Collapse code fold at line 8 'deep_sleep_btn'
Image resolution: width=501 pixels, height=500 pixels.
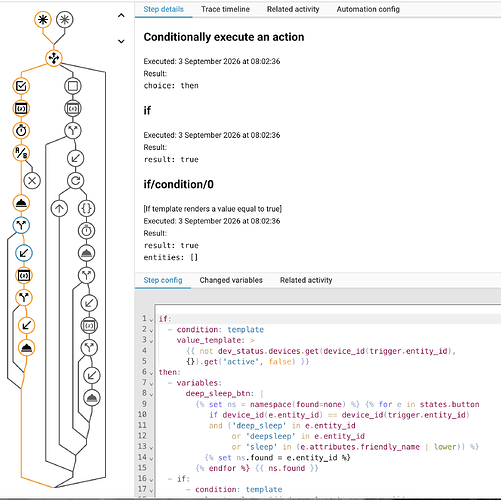pyautogui.click(x=151, y=394)
